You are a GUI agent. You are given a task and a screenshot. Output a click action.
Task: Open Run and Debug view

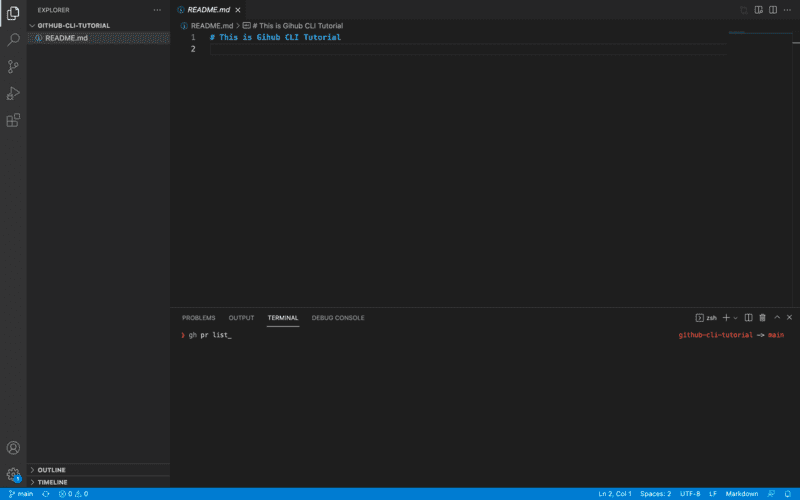(13, 93)
